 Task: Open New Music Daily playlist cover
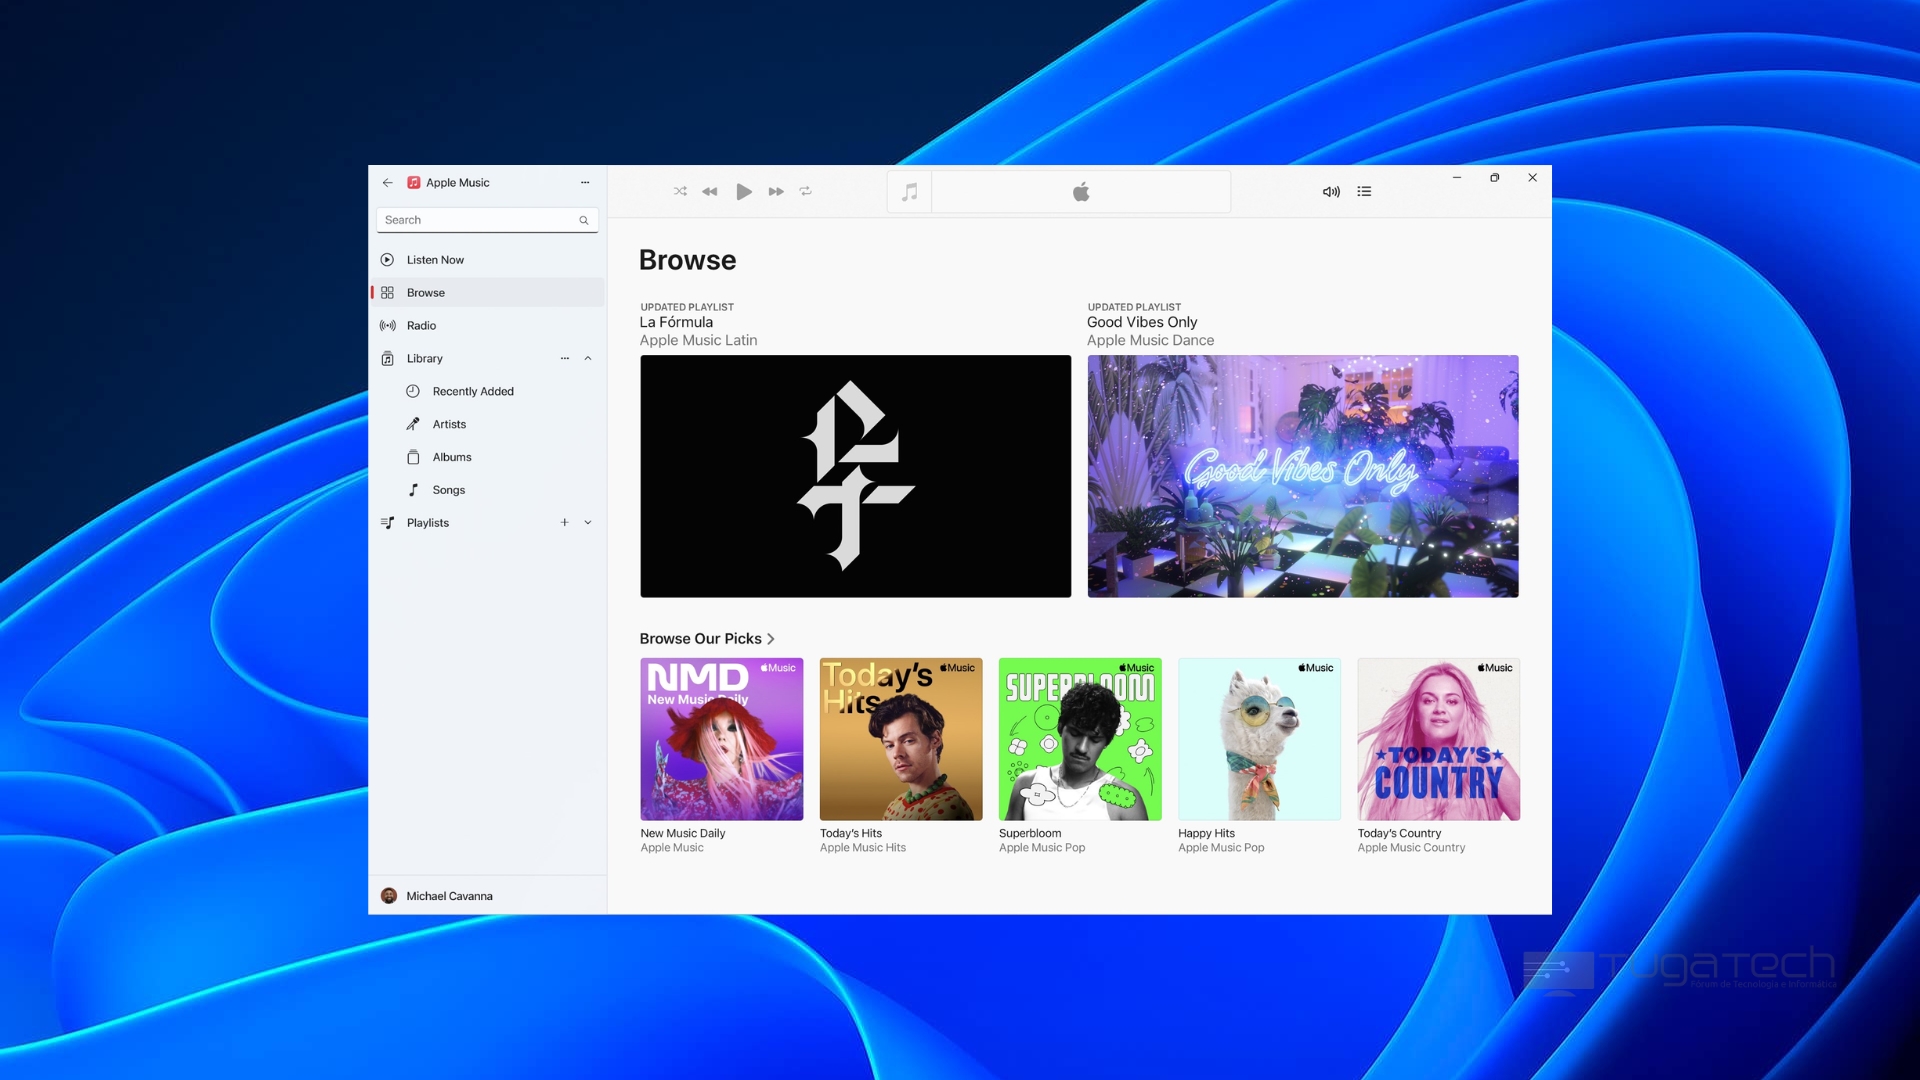[x=722, y=739]
